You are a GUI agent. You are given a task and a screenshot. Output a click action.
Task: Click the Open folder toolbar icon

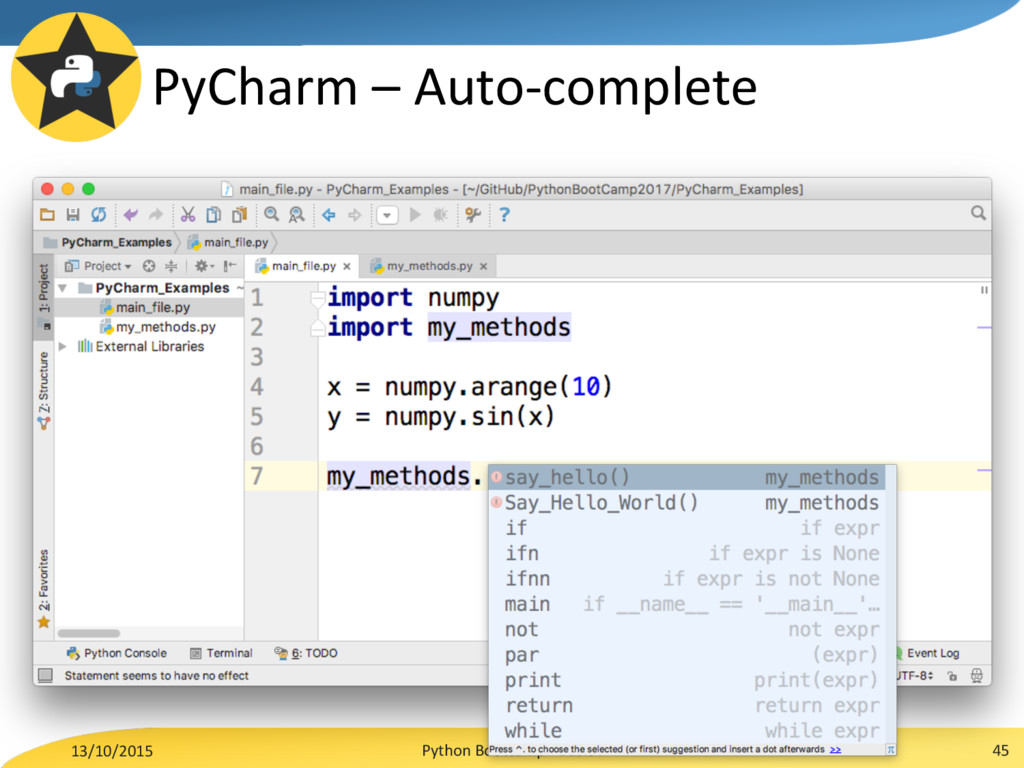[x=47, y=215]
